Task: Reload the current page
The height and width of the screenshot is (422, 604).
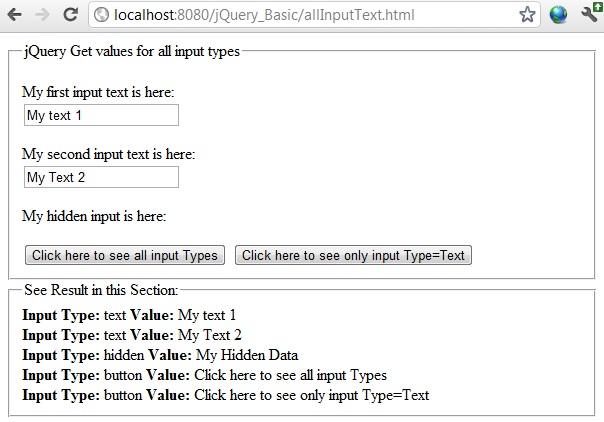Action: [x=70, y=16]
